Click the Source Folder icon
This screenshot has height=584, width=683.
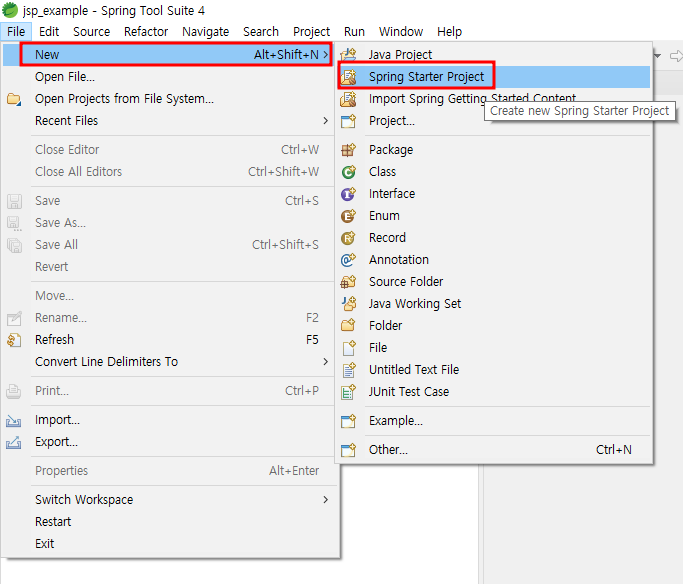pyautogui.click(x=348, y=282)
